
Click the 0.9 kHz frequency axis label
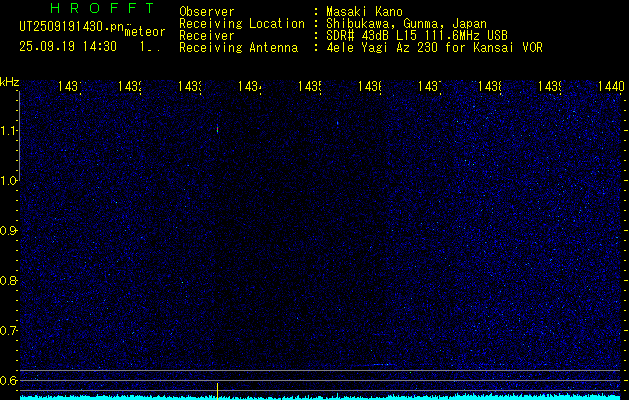coord(8,231)
